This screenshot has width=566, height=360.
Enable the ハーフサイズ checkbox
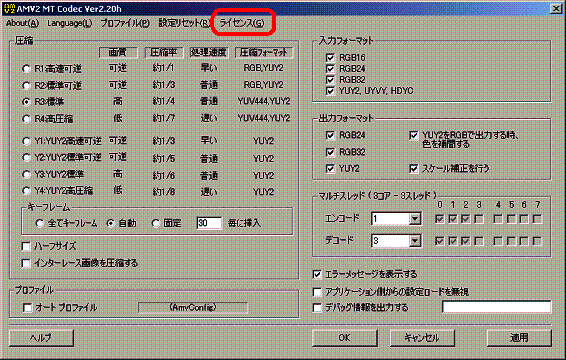point(26,247)
